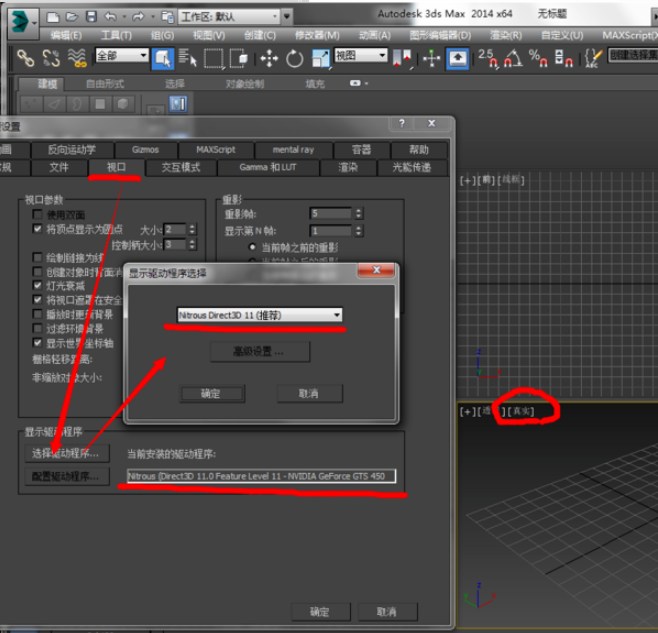
Task: Expand the redo history arrow
Action: pyautogui.click(x=153, y=17)
